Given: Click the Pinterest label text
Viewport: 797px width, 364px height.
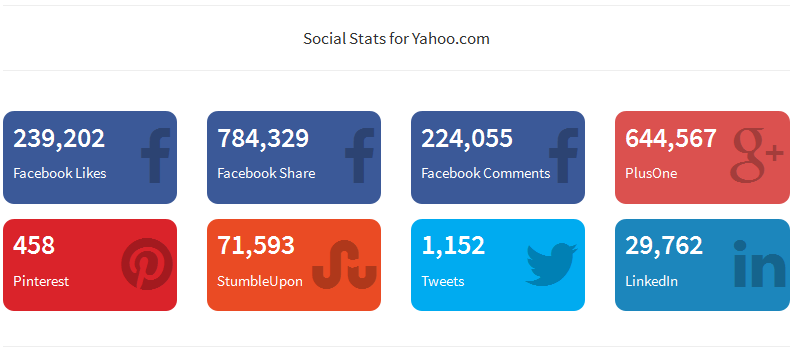Looking at the screenshot, I should pos(41,281).
